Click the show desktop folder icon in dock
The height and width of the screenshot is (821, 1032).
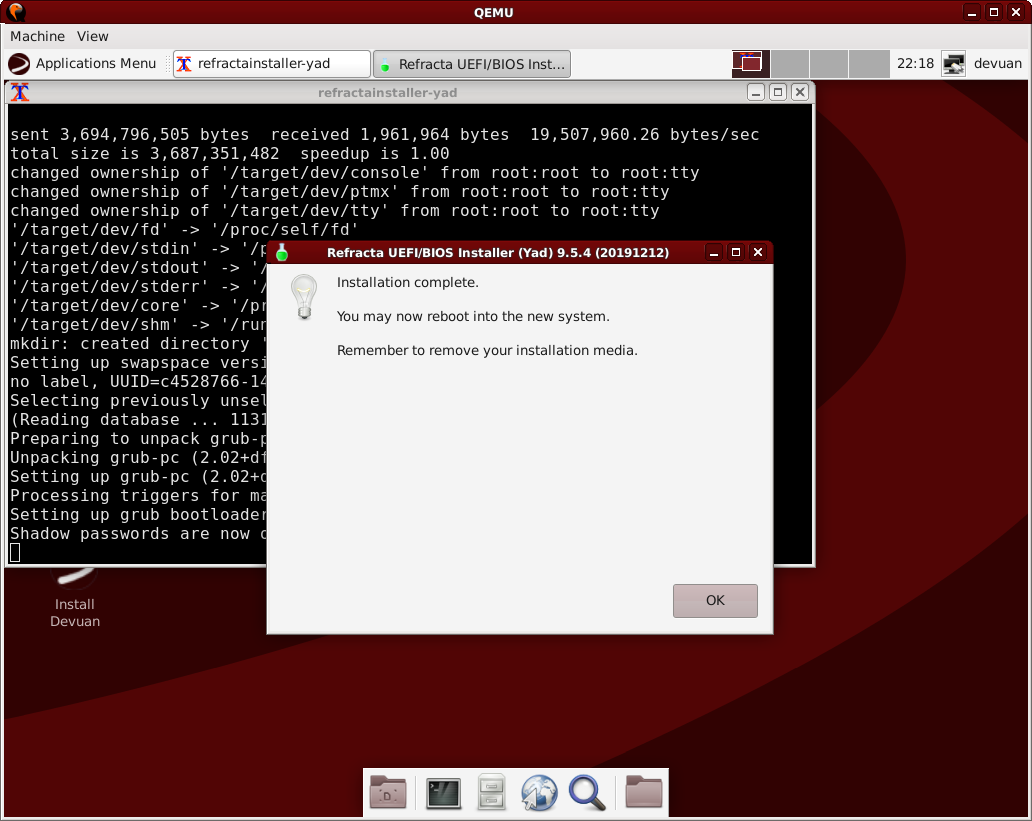[x=388, y=793]
